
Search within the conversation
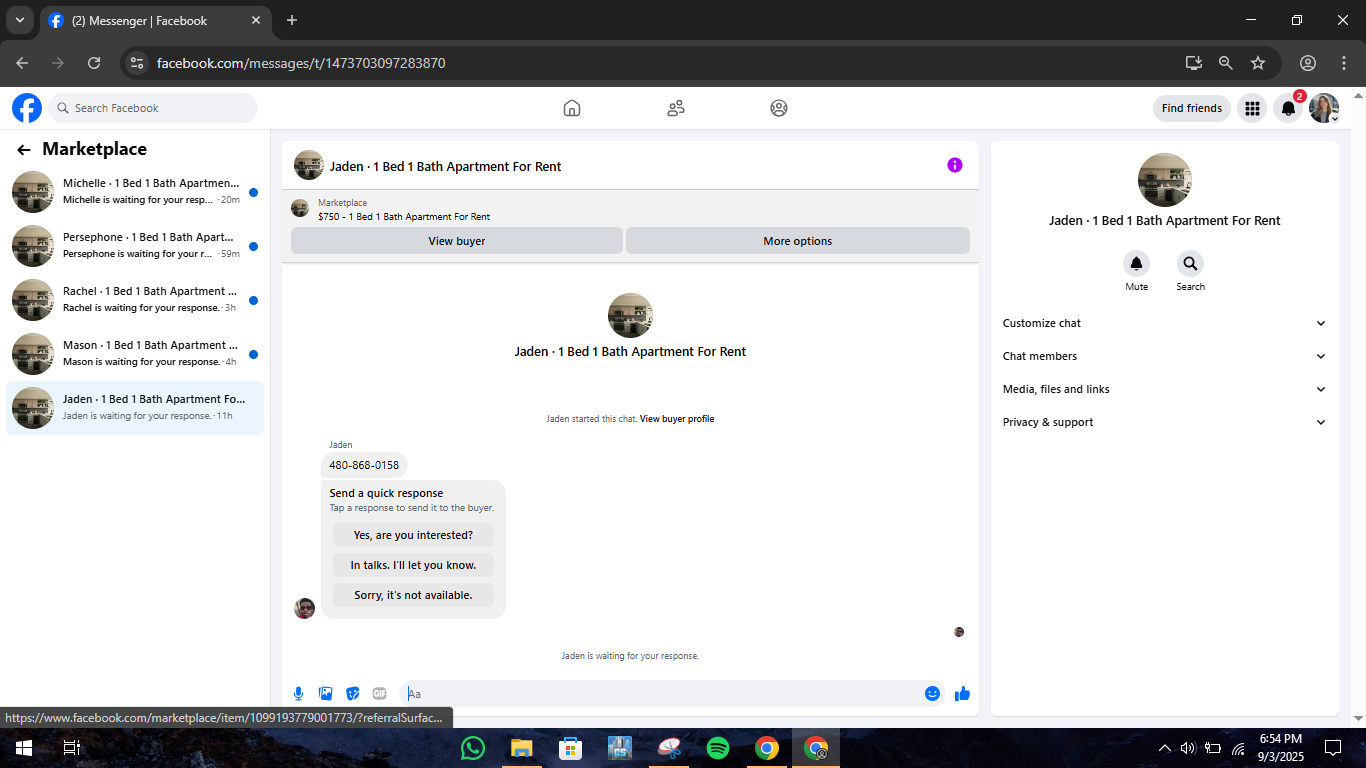[1190, 264]
